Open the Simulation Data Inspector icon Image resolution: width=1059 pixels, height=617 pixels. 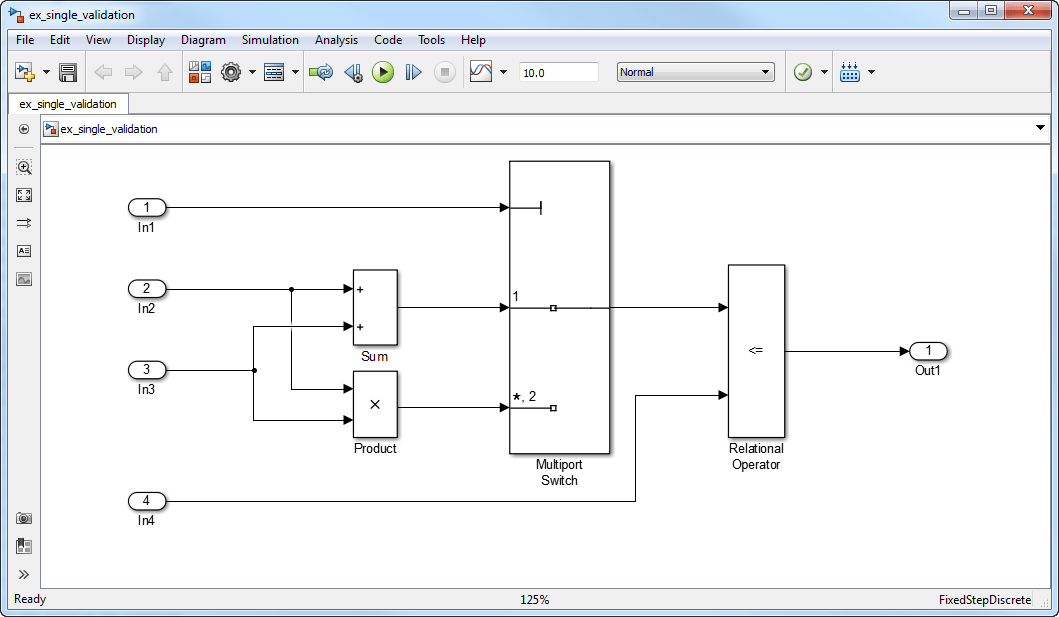coord(481,72)
